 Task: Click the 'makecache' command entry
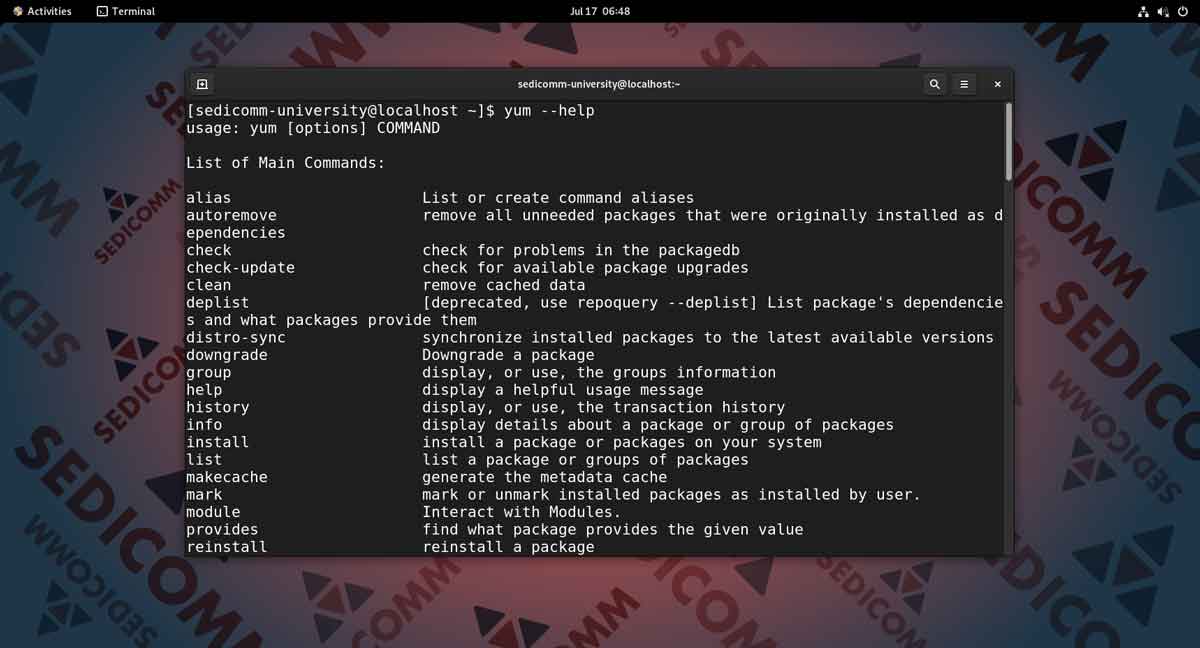point(226,477)
